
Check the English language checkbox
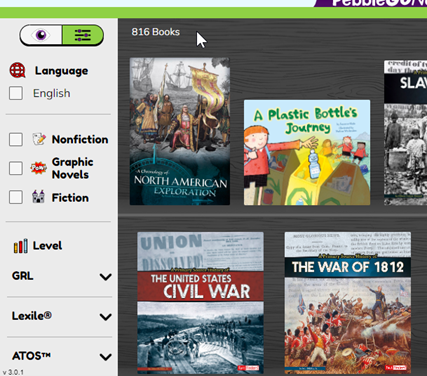[x=16, y=93]
